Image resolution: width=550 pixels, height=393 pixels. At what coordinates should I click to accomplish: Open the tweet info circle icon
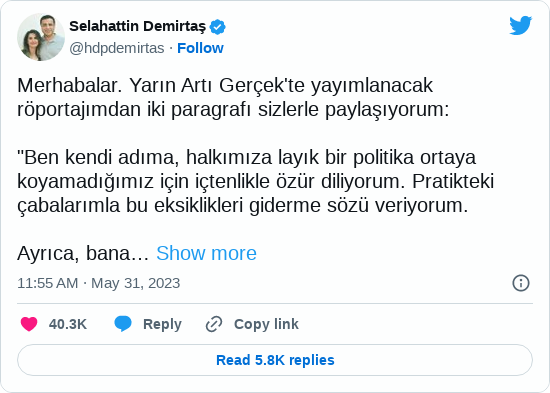(x=521, y=283)
